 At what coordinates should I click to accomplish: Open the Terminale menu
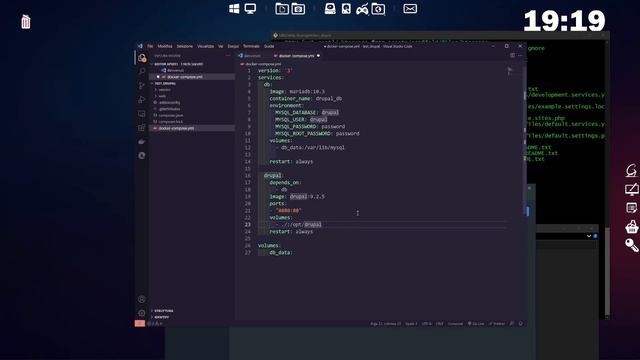pyautogui.click(x=251, y=46)
